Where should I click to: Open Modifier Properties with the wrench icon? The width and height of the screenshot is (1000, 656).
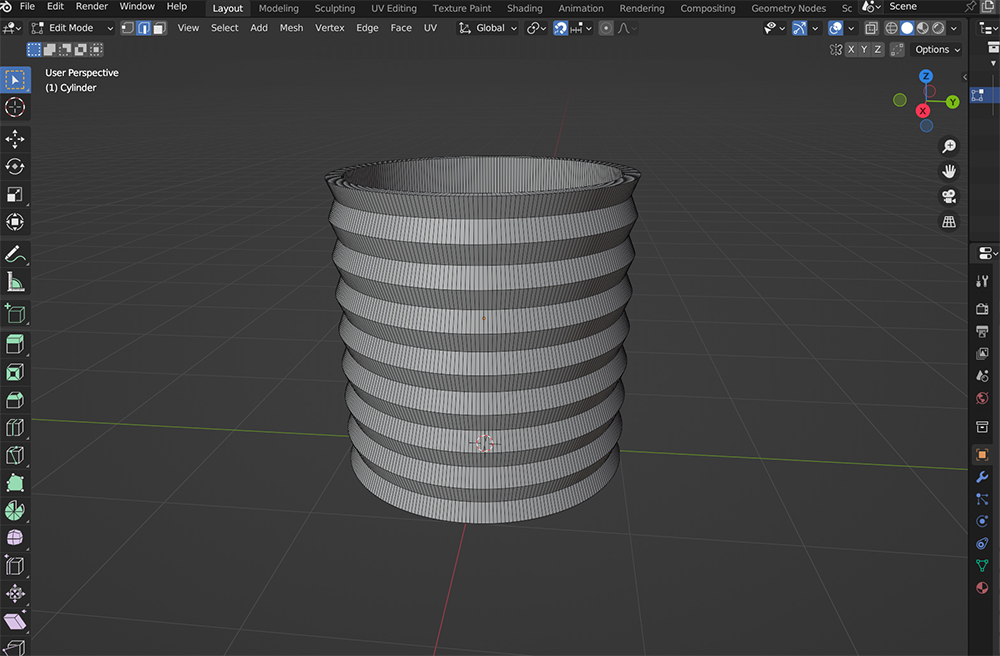pyautogui.click(x=983, y=477)
